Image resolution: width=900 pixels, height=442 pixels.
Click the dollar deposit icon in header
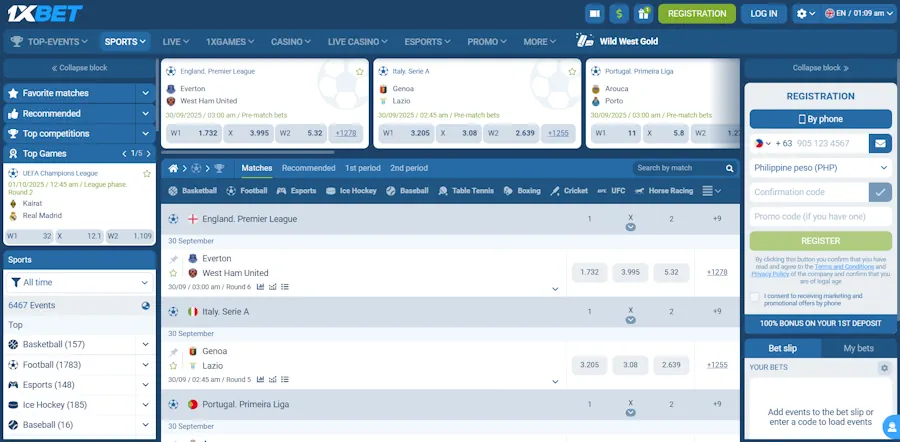coord(619,13)
